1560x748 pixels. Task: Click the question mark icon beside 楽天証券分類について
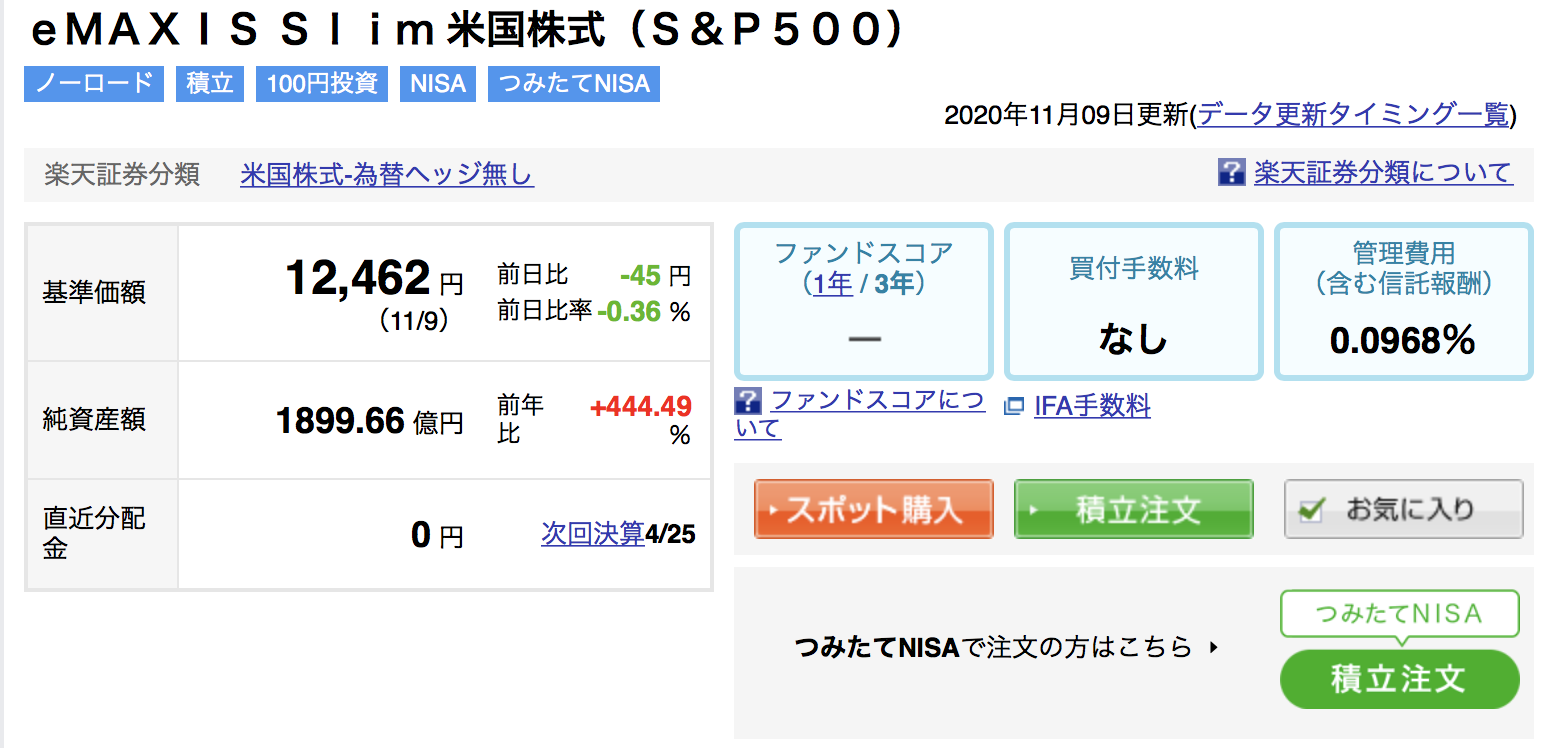coord(1231,172)
